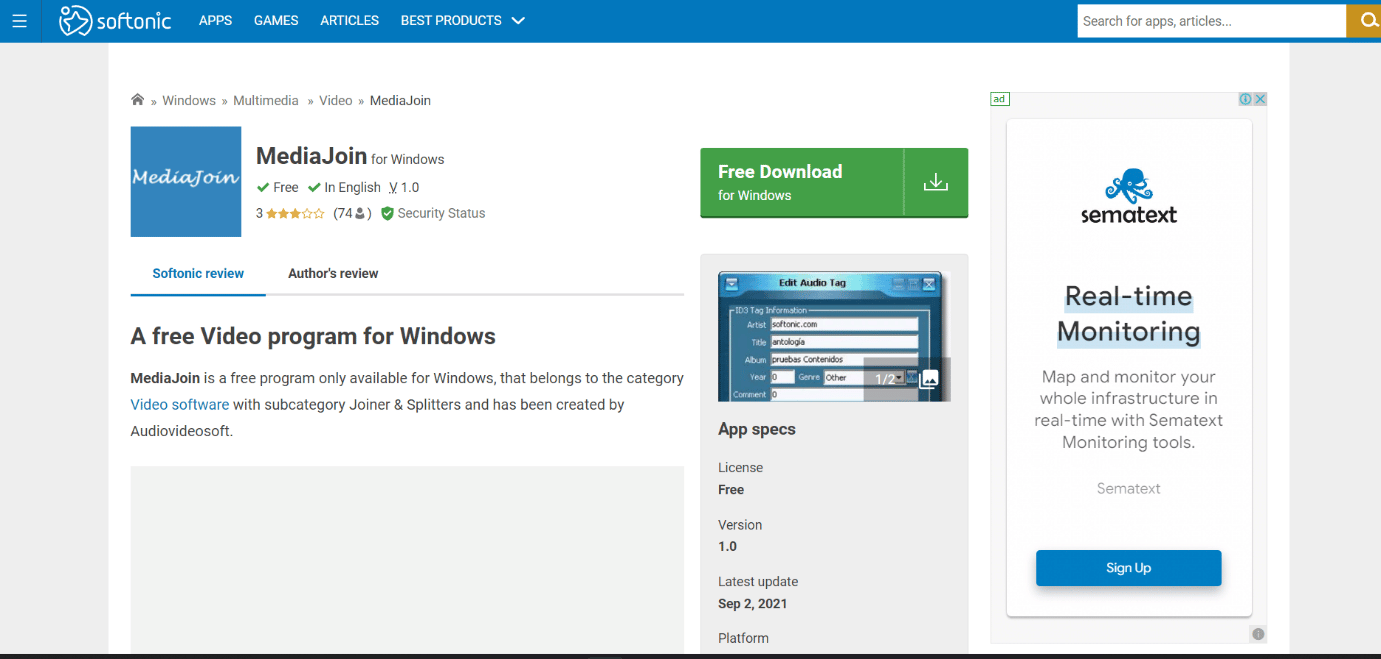Click the 'ad' label badge

click(x=1000, y=99)
